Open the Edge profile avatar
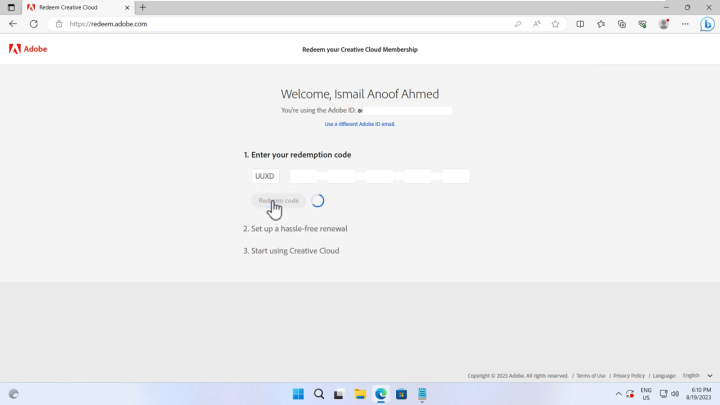The height and width of the screenshot is (405, 720). pyautogui.click(x=664, y=24)
